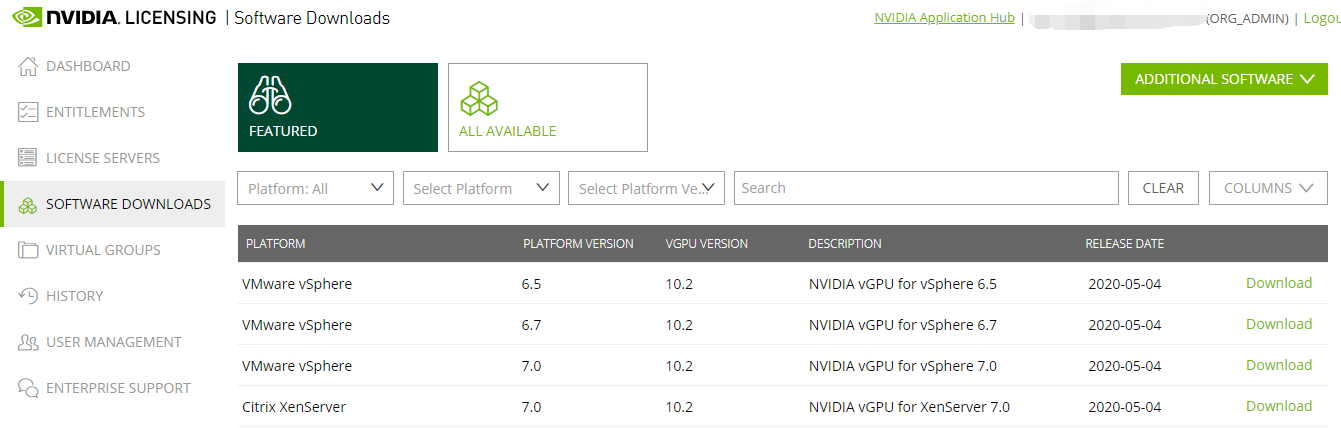Image resolution: width=1341 pixels, height=428 pixels.
Task: Download NVIDIA vGPU for XenServer 7.0
Action: point(1278,406)
